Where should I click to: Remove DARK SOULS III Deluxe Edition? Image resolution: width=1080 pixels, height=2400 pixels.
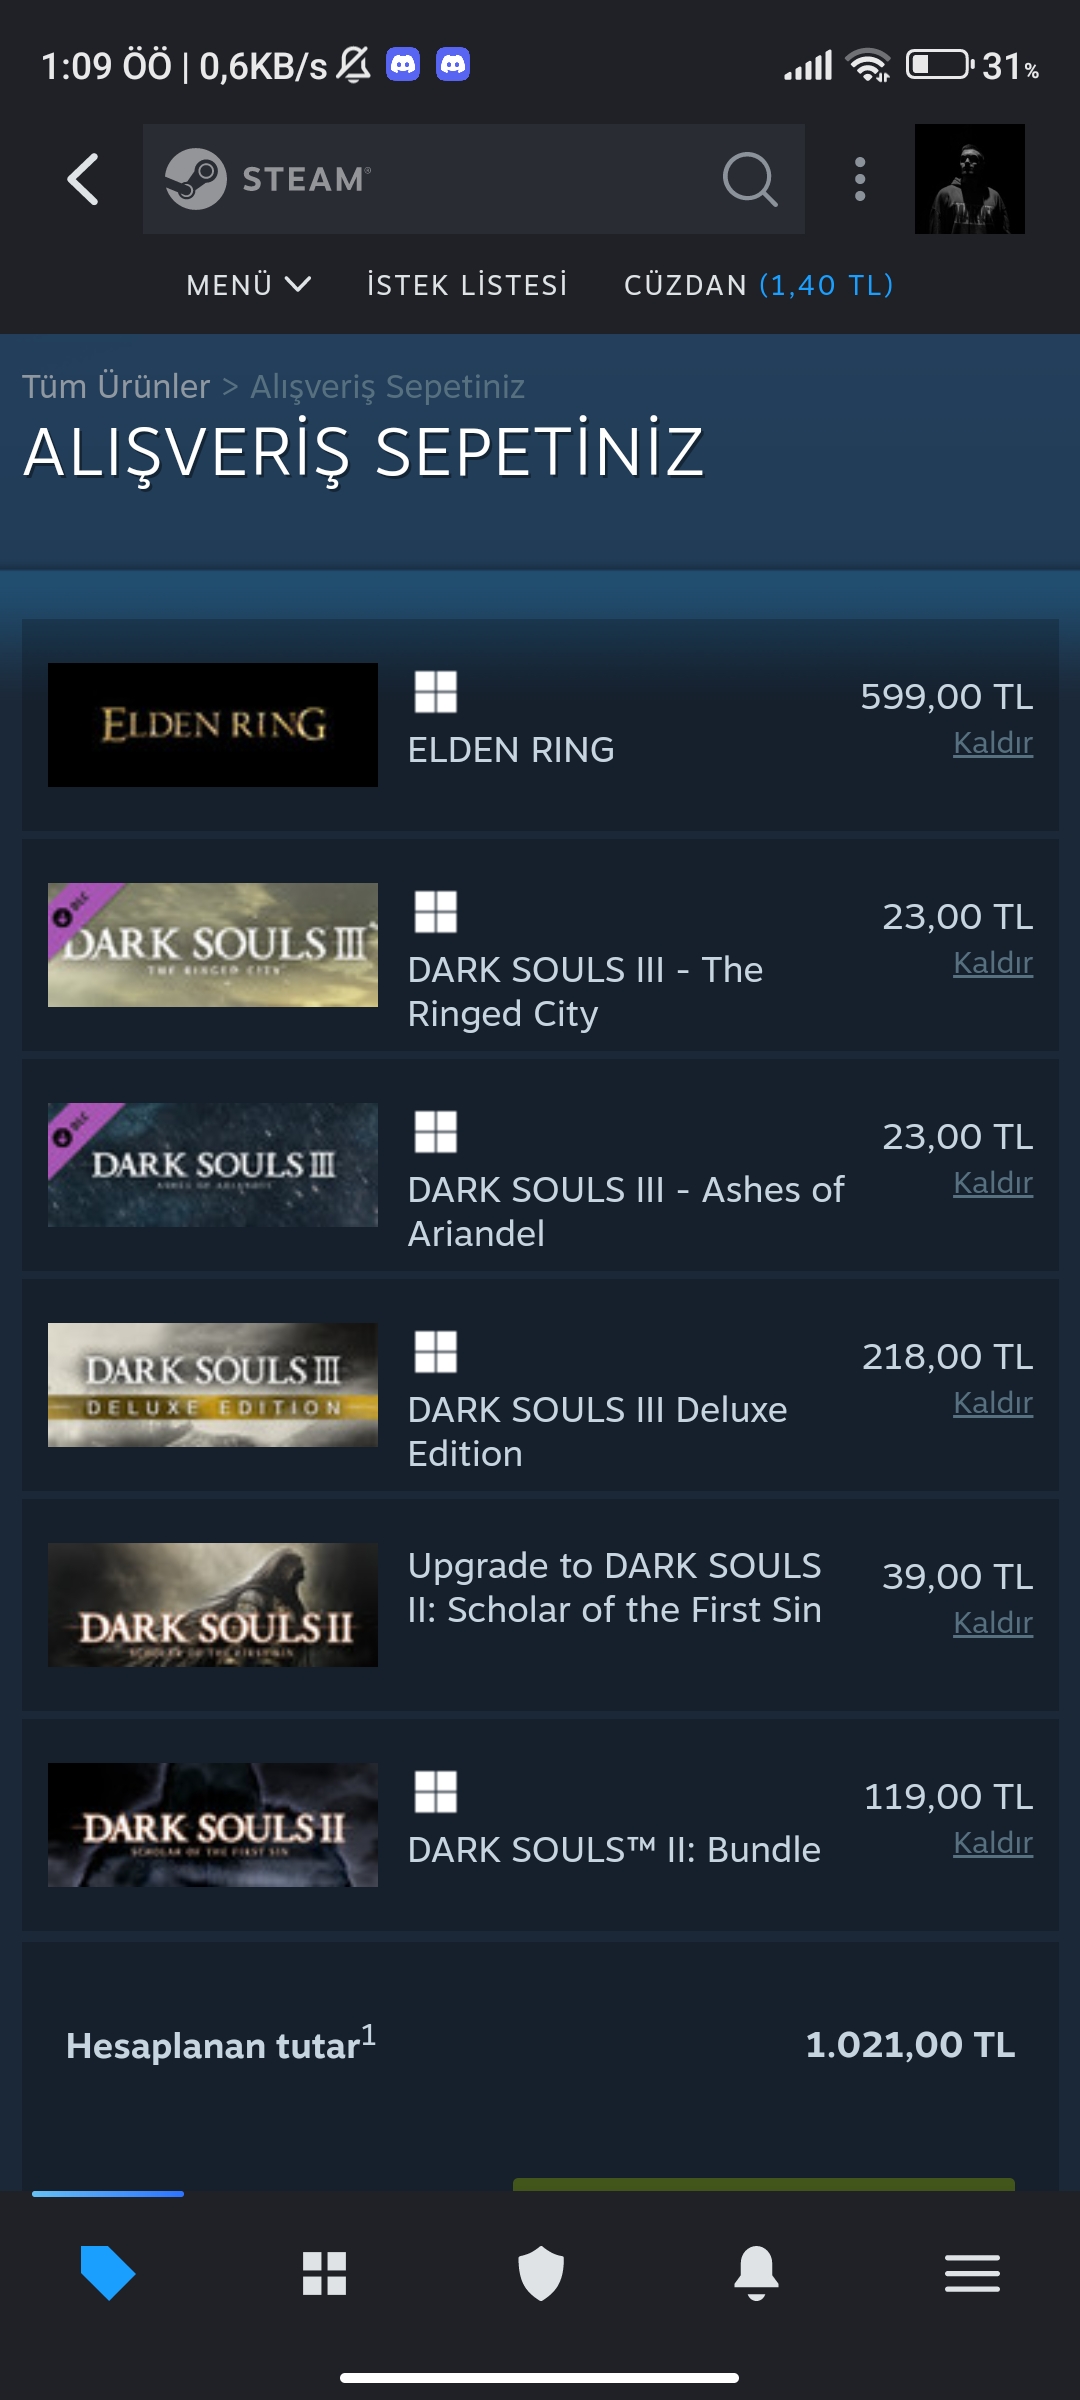(992, 1403)
